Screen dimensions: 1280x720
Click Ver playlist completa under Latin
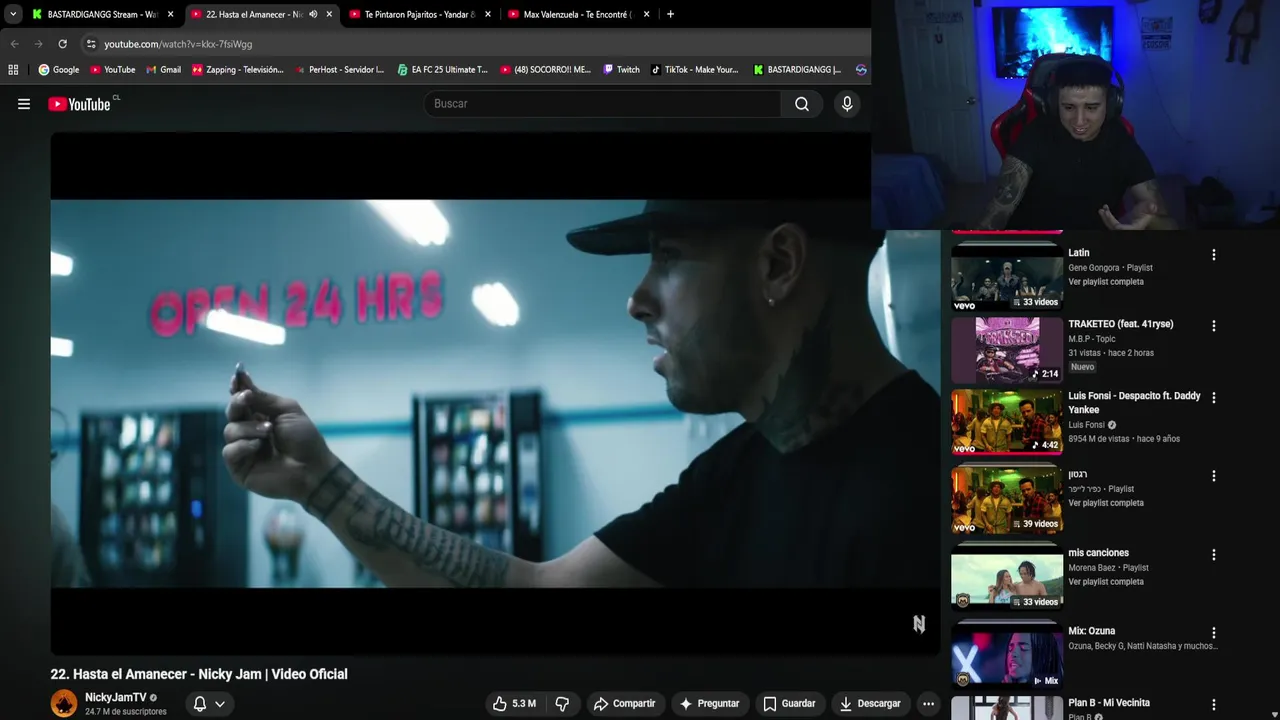1106,282
